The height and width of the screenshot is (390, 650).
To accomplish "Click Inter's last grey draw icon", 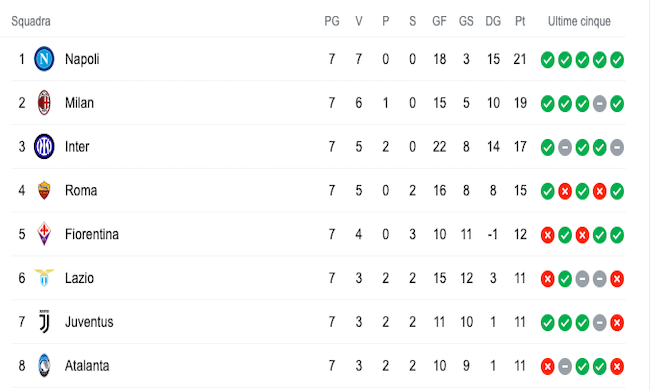I will tap(617, 147).
